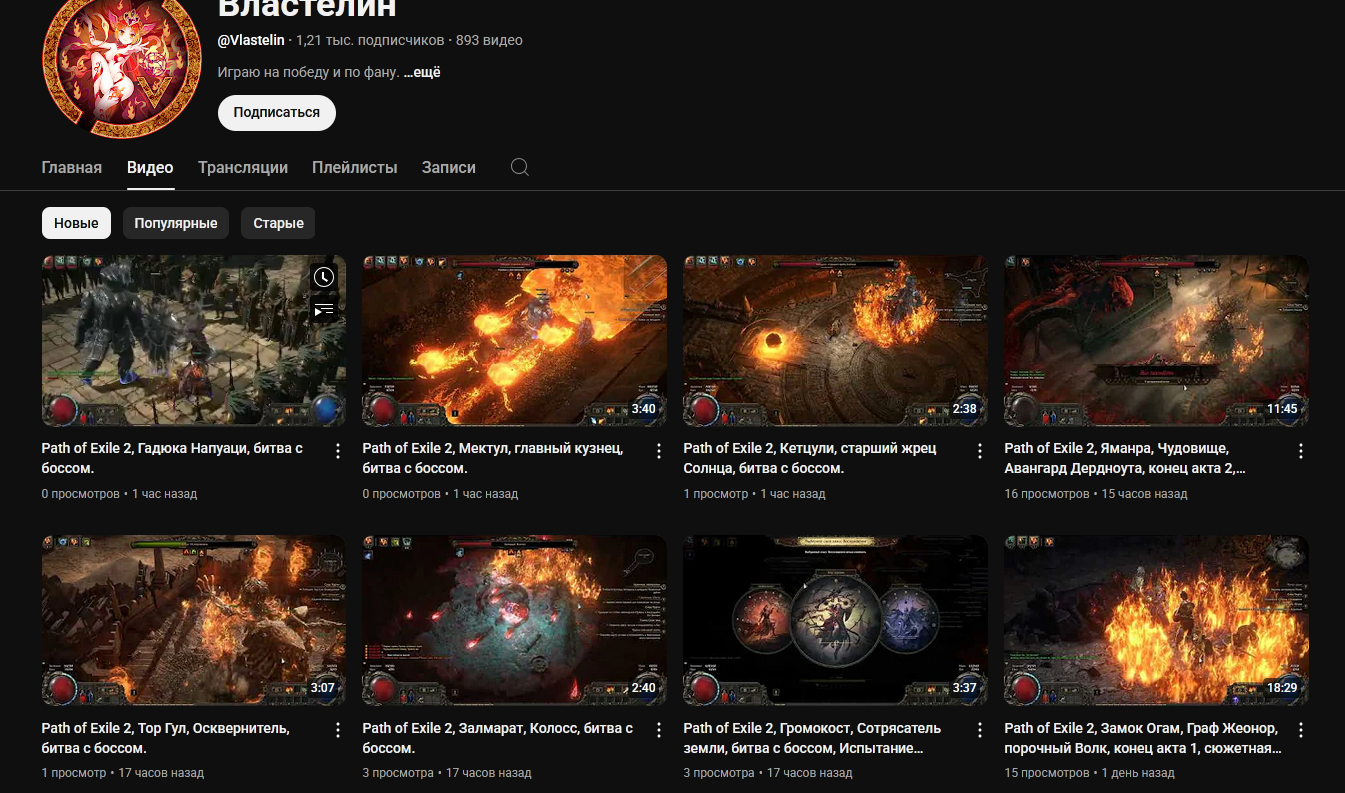Click the @Vlastelin channel handle
This screenshot has height=793, width=1345.
coord(251,40)
